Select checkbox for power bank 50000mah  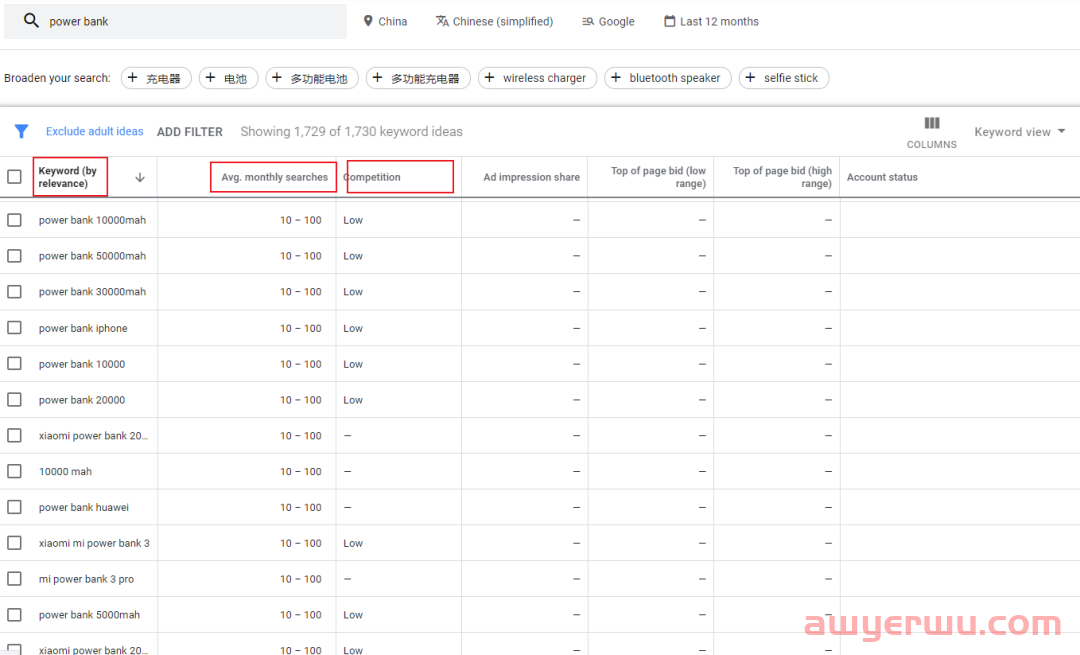click(14, 256)
